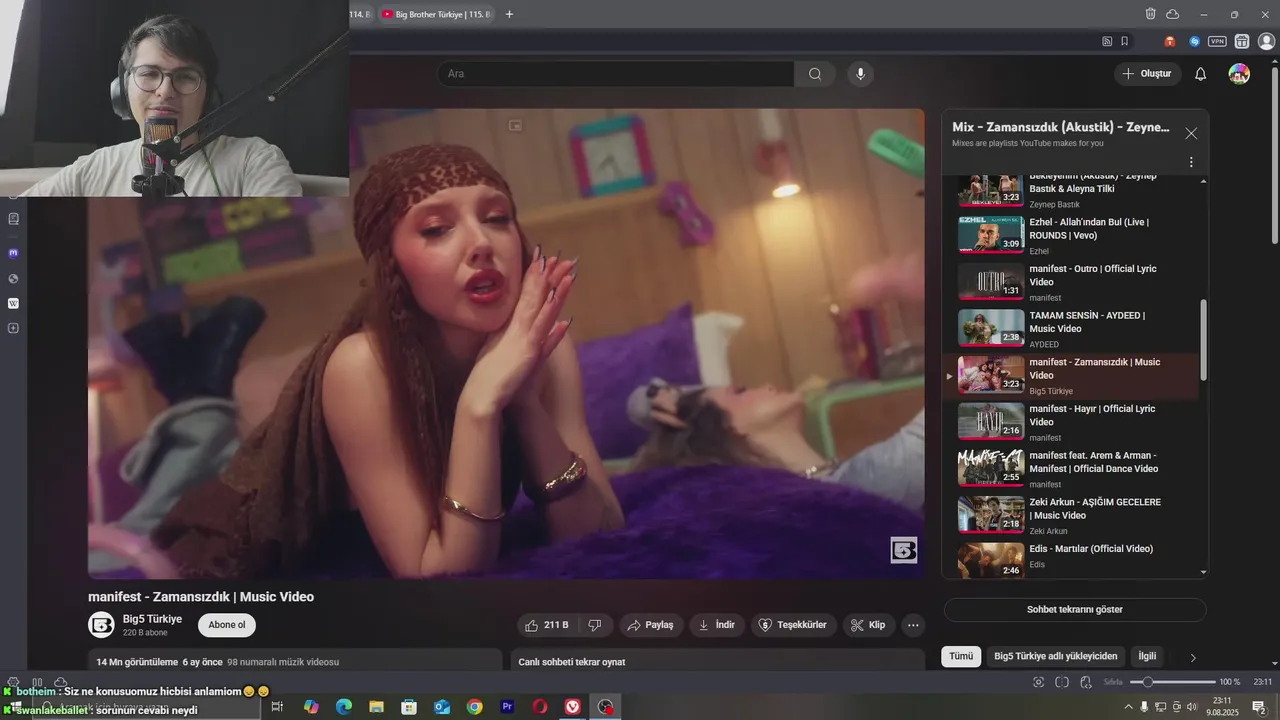
Task: Play Ezhel - Allah'ından Bul playlist item
Action: pos(1073,236)
